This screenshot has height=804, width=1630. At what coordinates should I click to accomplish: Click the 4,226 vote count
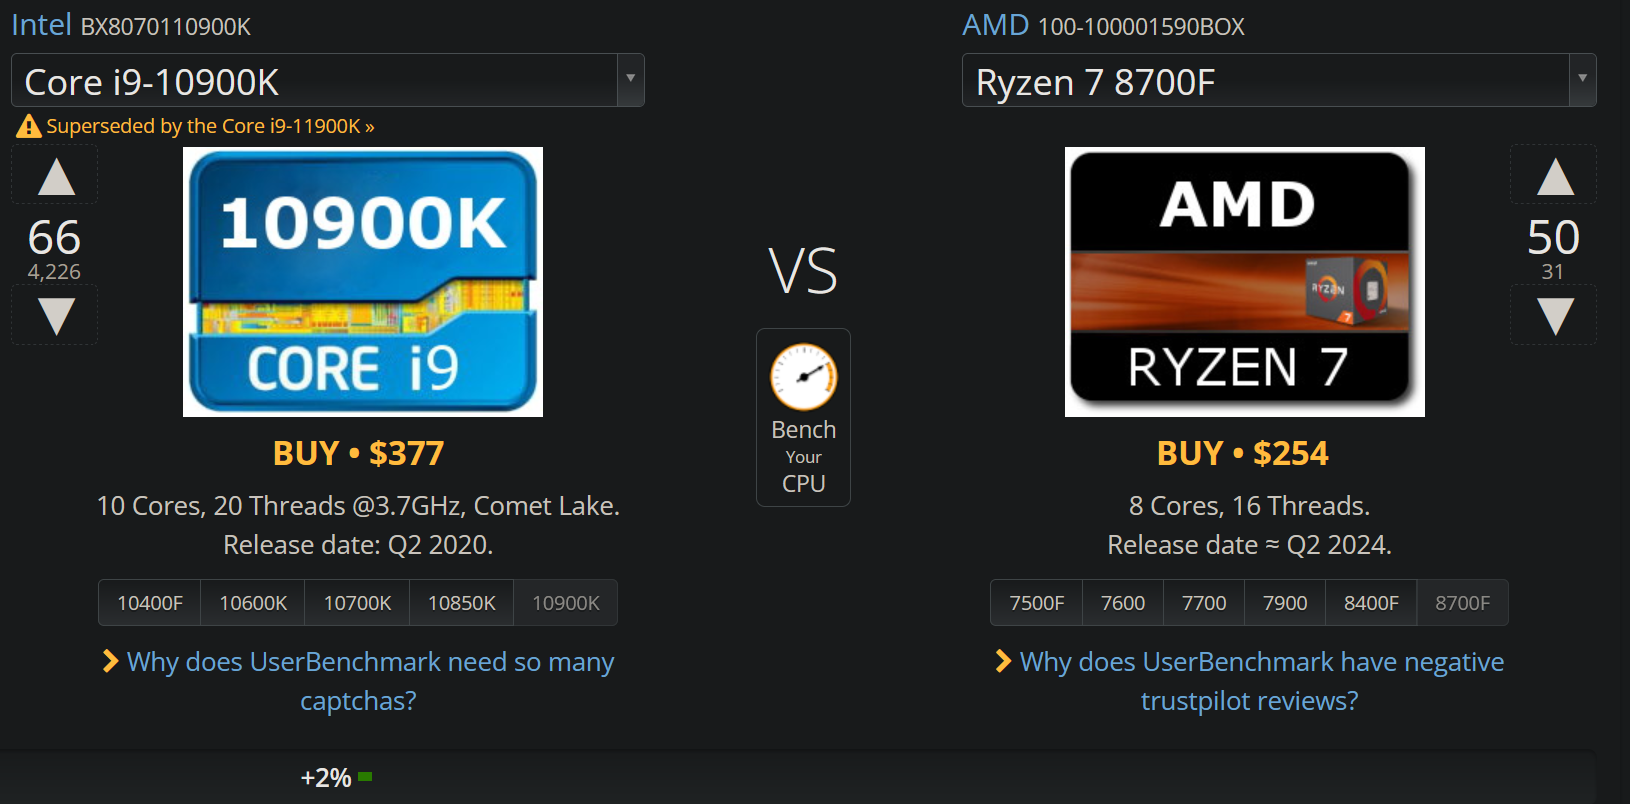[x=54, y=272]
